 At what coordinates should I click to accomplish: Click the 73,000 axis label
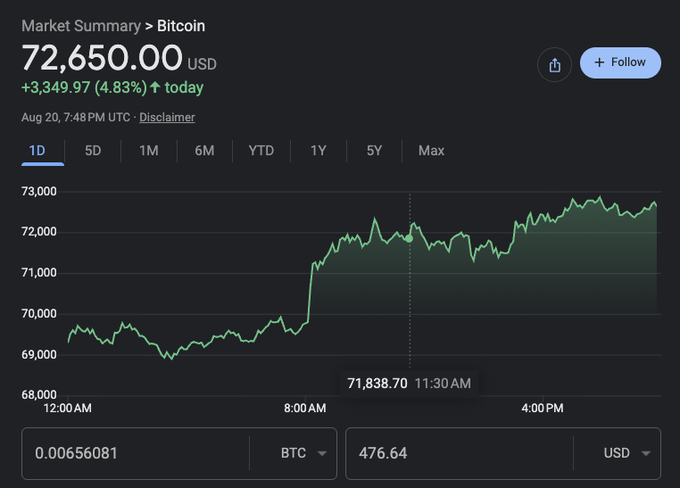pyautogui.click(x=39, y=191)
